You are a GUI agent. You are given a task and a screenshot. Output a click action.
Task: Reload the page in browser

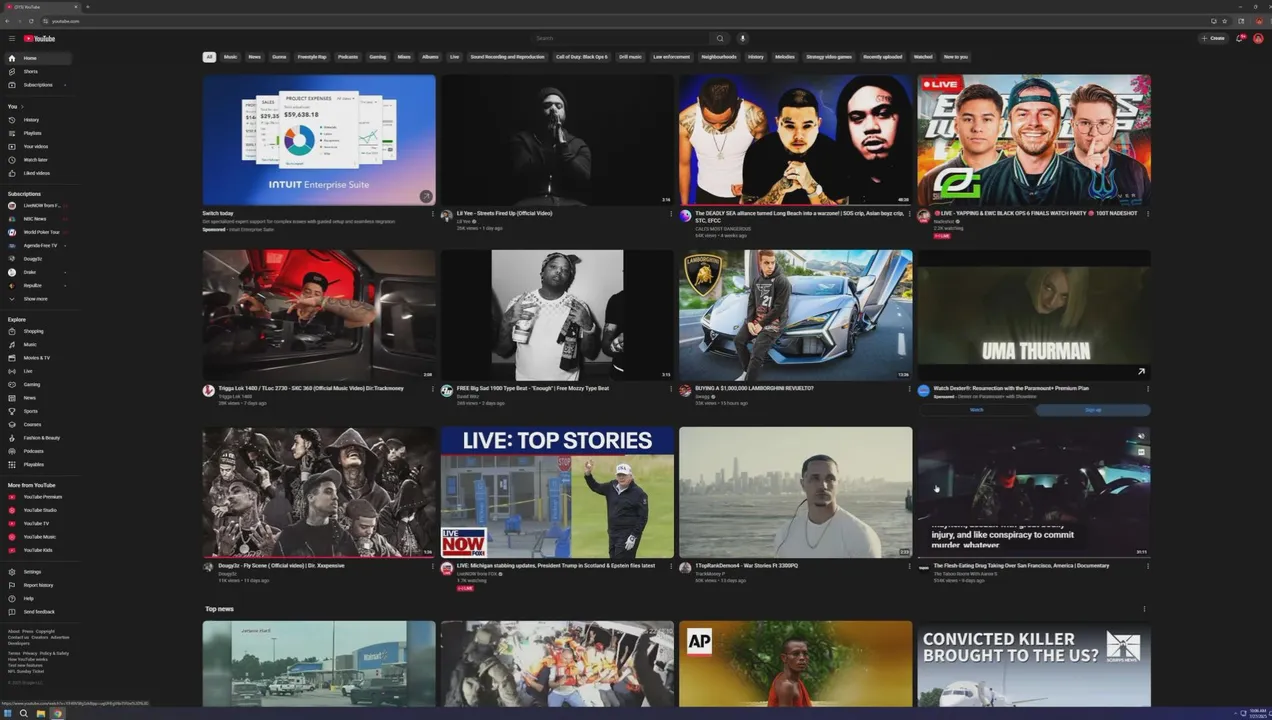[x=31, y=21]
